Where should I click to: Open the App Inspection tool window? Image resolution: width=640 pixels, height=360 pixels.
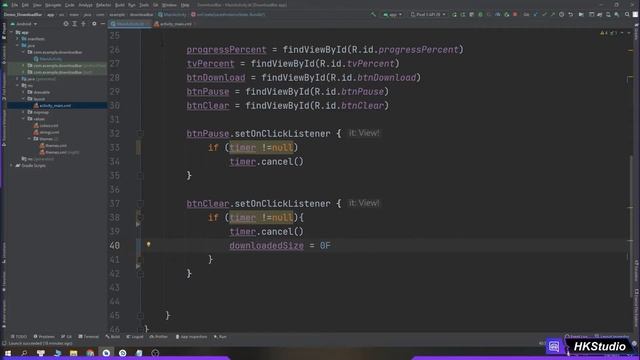pos(191,337)
